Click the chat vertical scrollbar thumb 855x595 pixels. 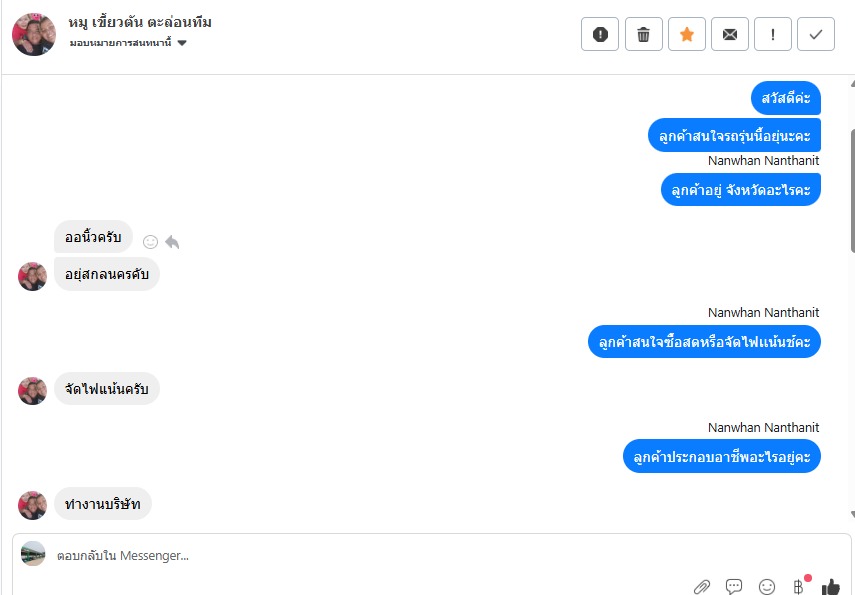(x=852, y=191)
